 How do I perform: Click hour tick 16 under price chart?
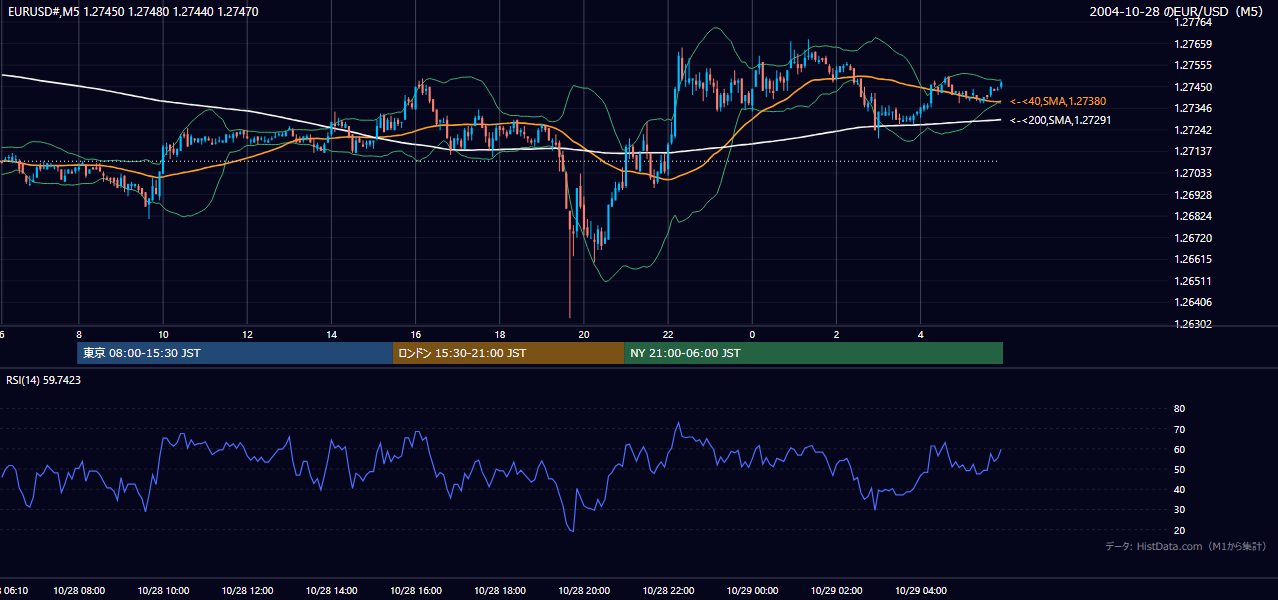pyautogui.click(x=416, y=335)
